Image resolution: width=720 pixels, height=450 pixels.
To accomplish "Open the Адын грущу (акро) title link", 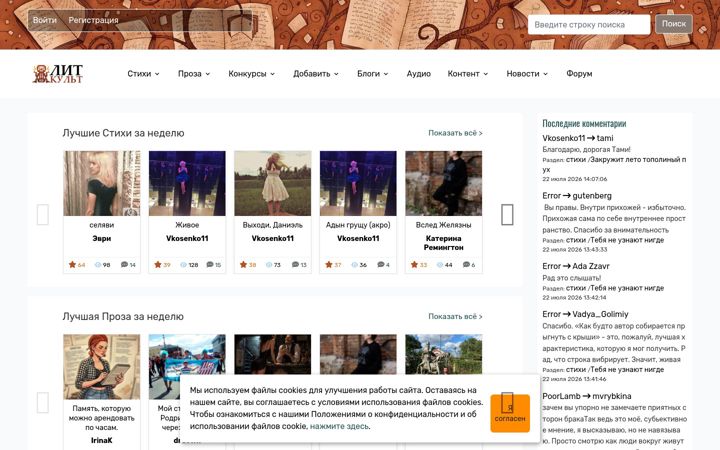I will coord(358,225).
